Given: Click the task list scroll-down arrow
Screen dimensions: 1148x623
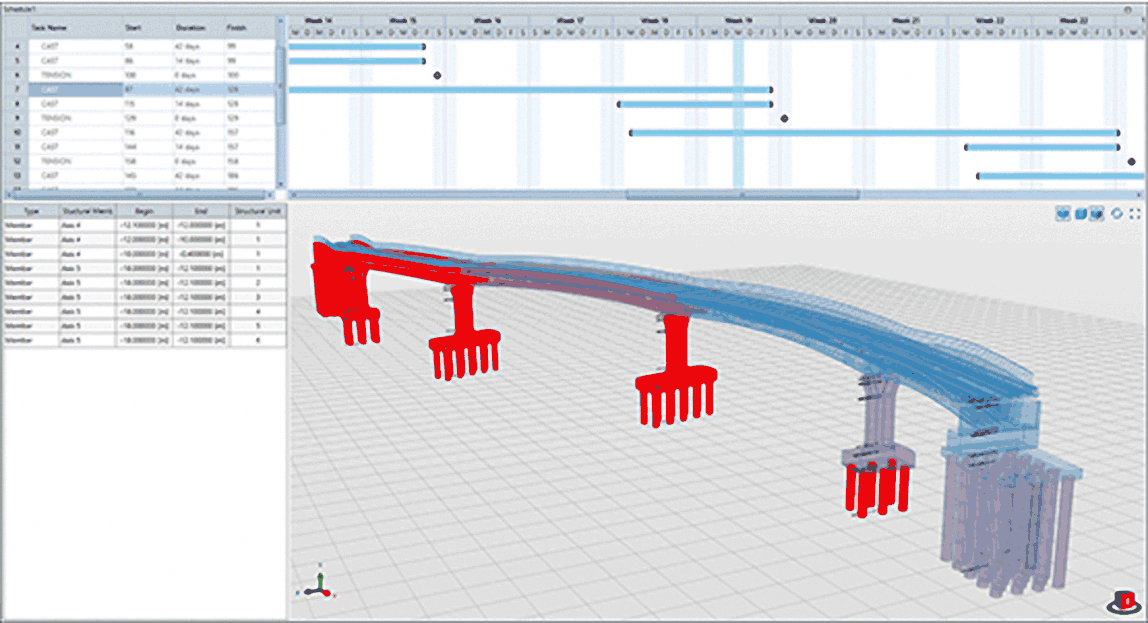Looking at the screenshot, I should pyautogui.click(x=280, y=184).
